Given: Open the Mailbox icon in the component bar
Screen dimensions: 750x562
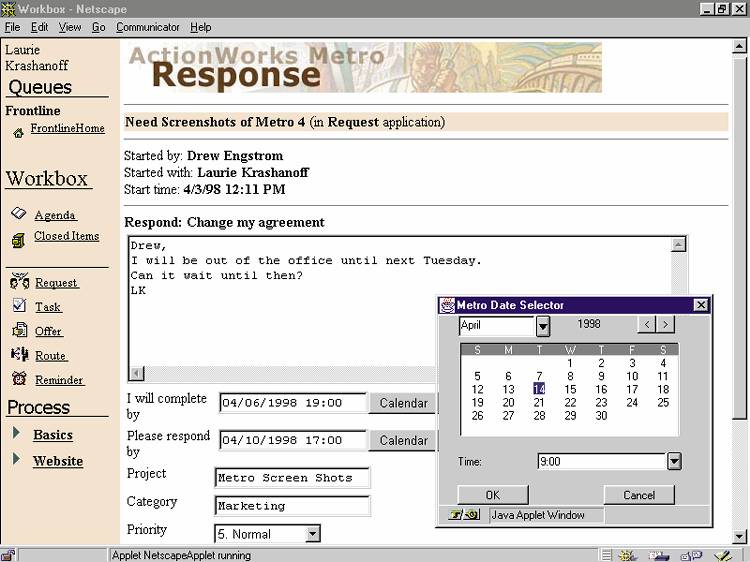Looking at the screenshot, I should (x=659, y=555).
